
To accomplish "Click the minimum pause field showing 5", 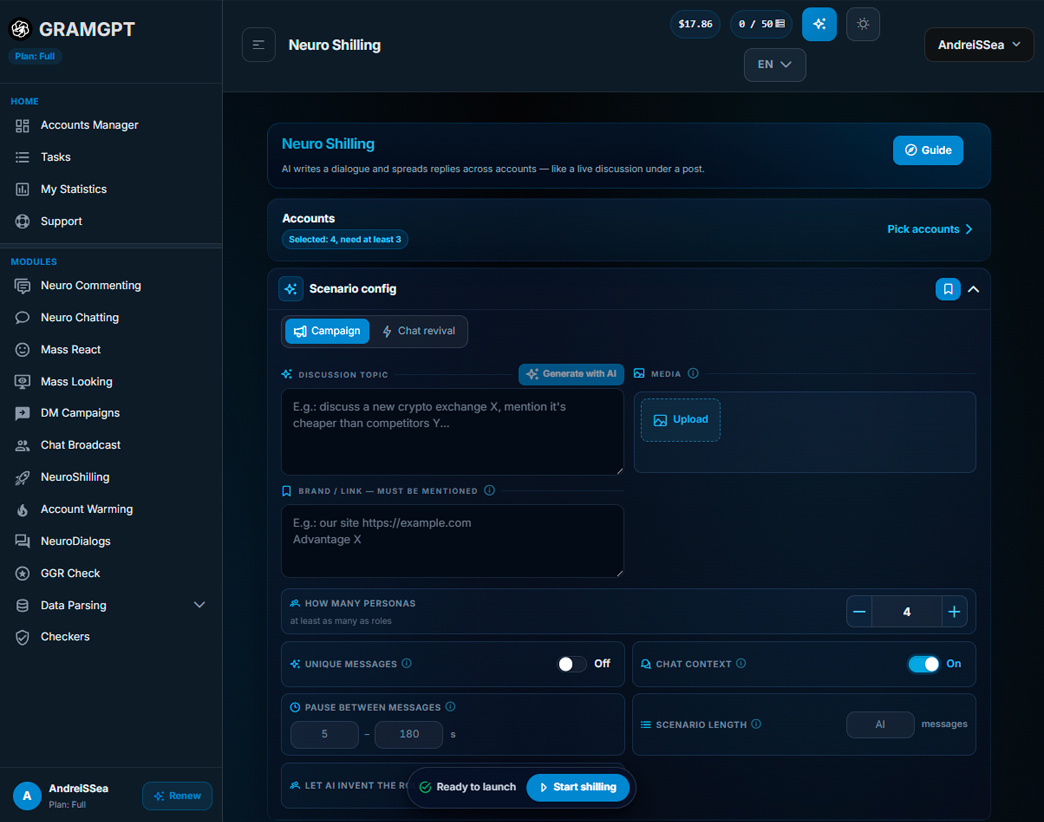I will [325, 735].
